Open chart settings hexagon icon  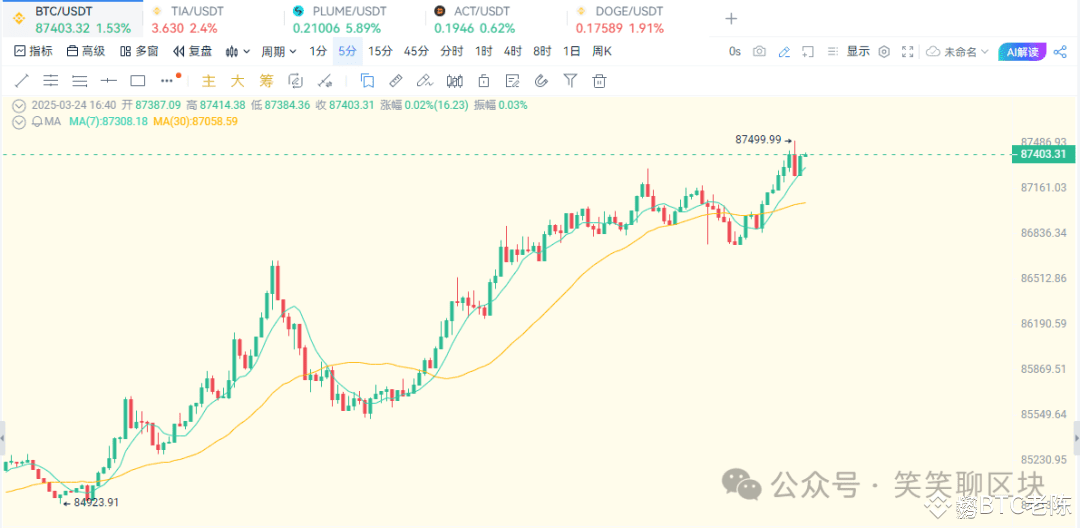tap(884, 52)
